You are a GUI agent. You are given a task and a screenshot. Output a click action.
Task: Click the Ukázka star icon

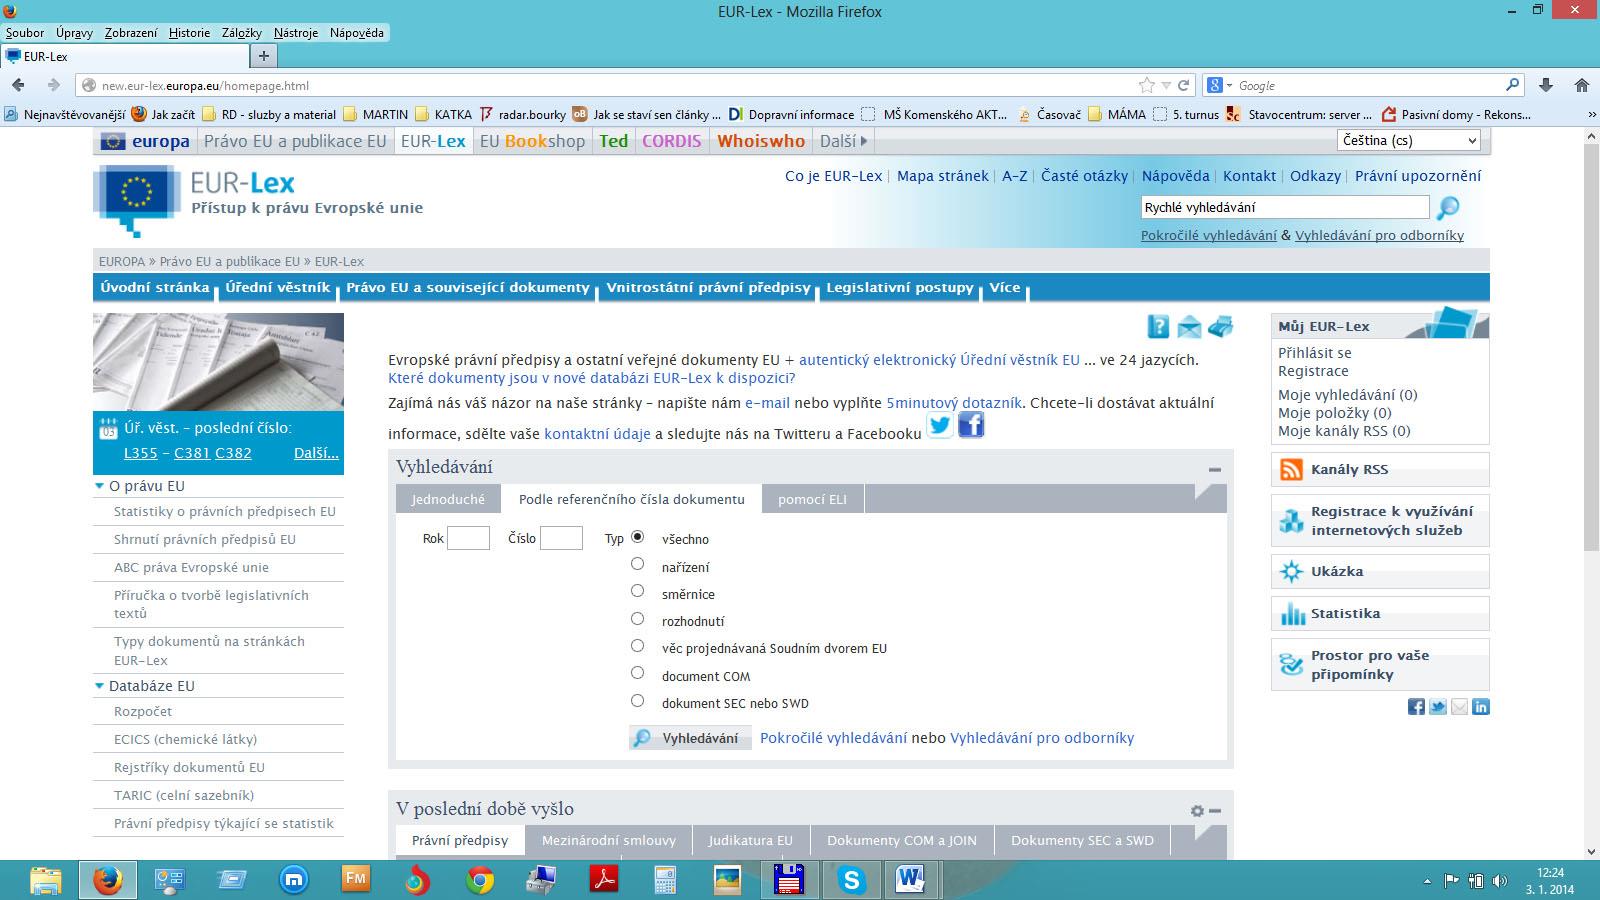tap(1292, 572)
